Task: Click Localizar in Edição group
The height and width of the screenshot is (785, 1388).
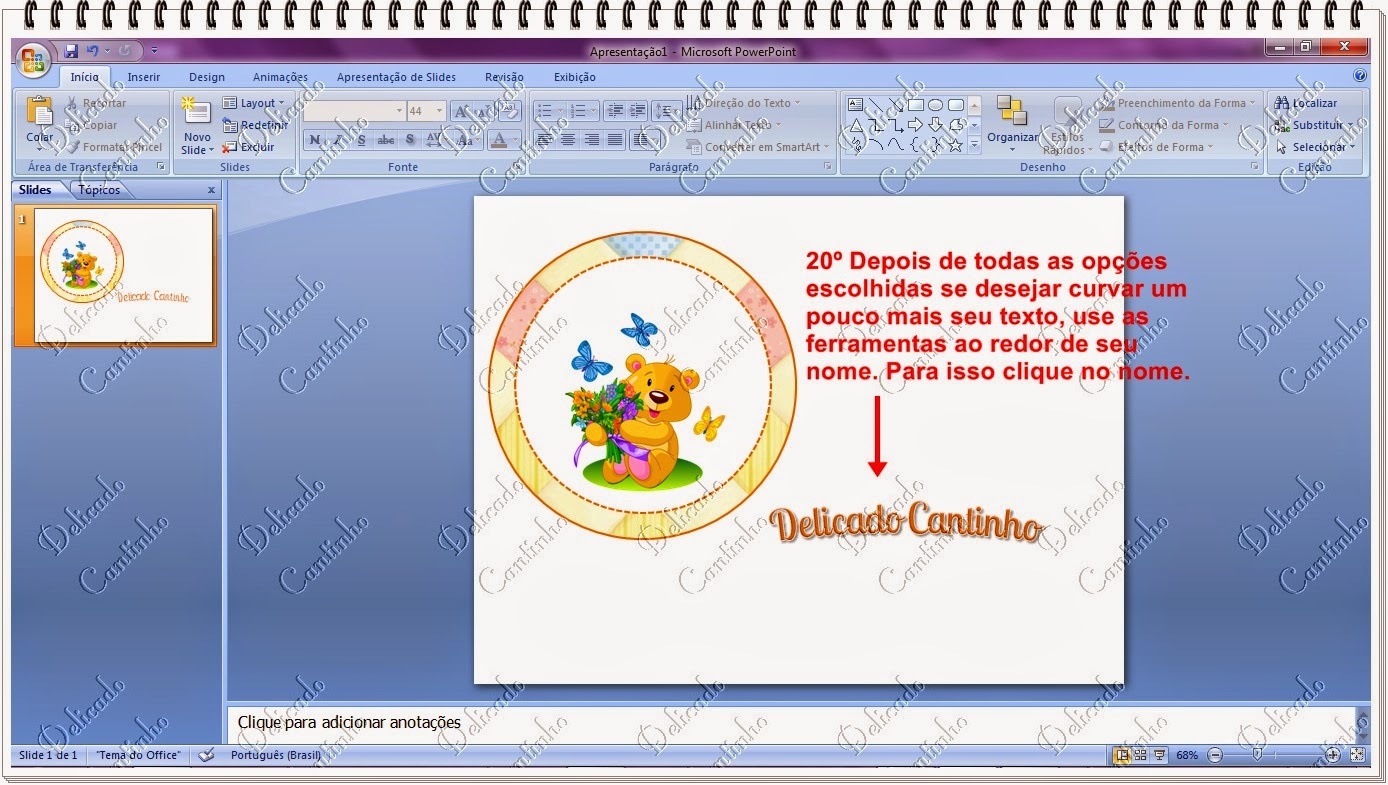Action: pos(1306,103)
